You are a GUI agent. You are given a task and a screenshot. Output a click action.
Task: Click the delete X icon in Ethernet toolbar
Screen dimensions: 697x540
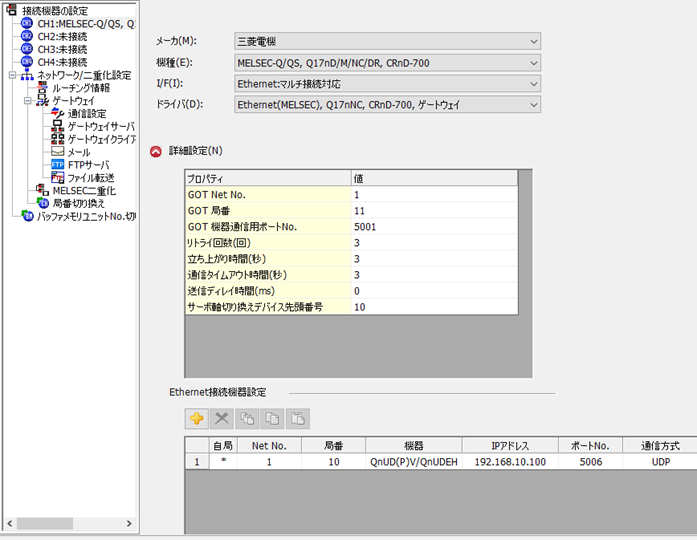tap(223, 418)
